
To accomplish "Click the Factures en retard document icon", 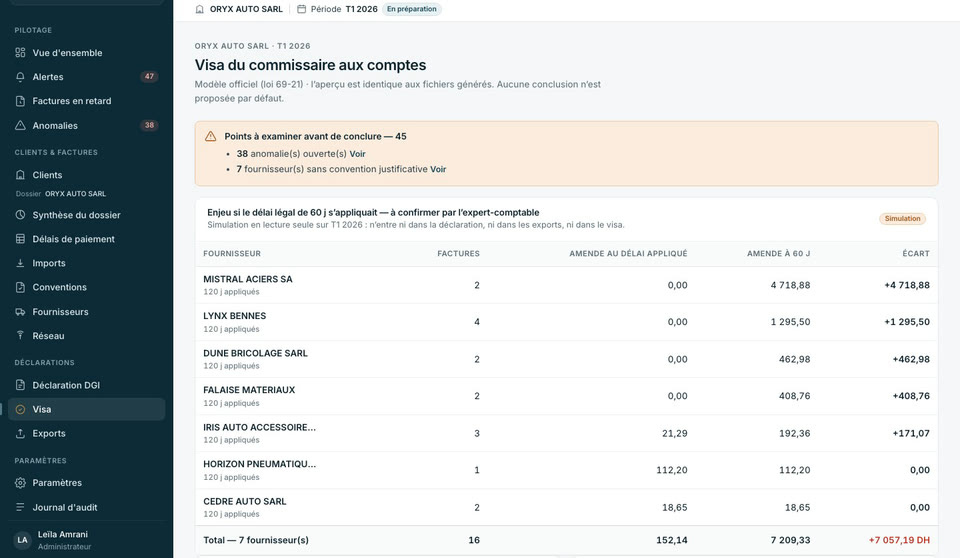I will coord(20,101).
